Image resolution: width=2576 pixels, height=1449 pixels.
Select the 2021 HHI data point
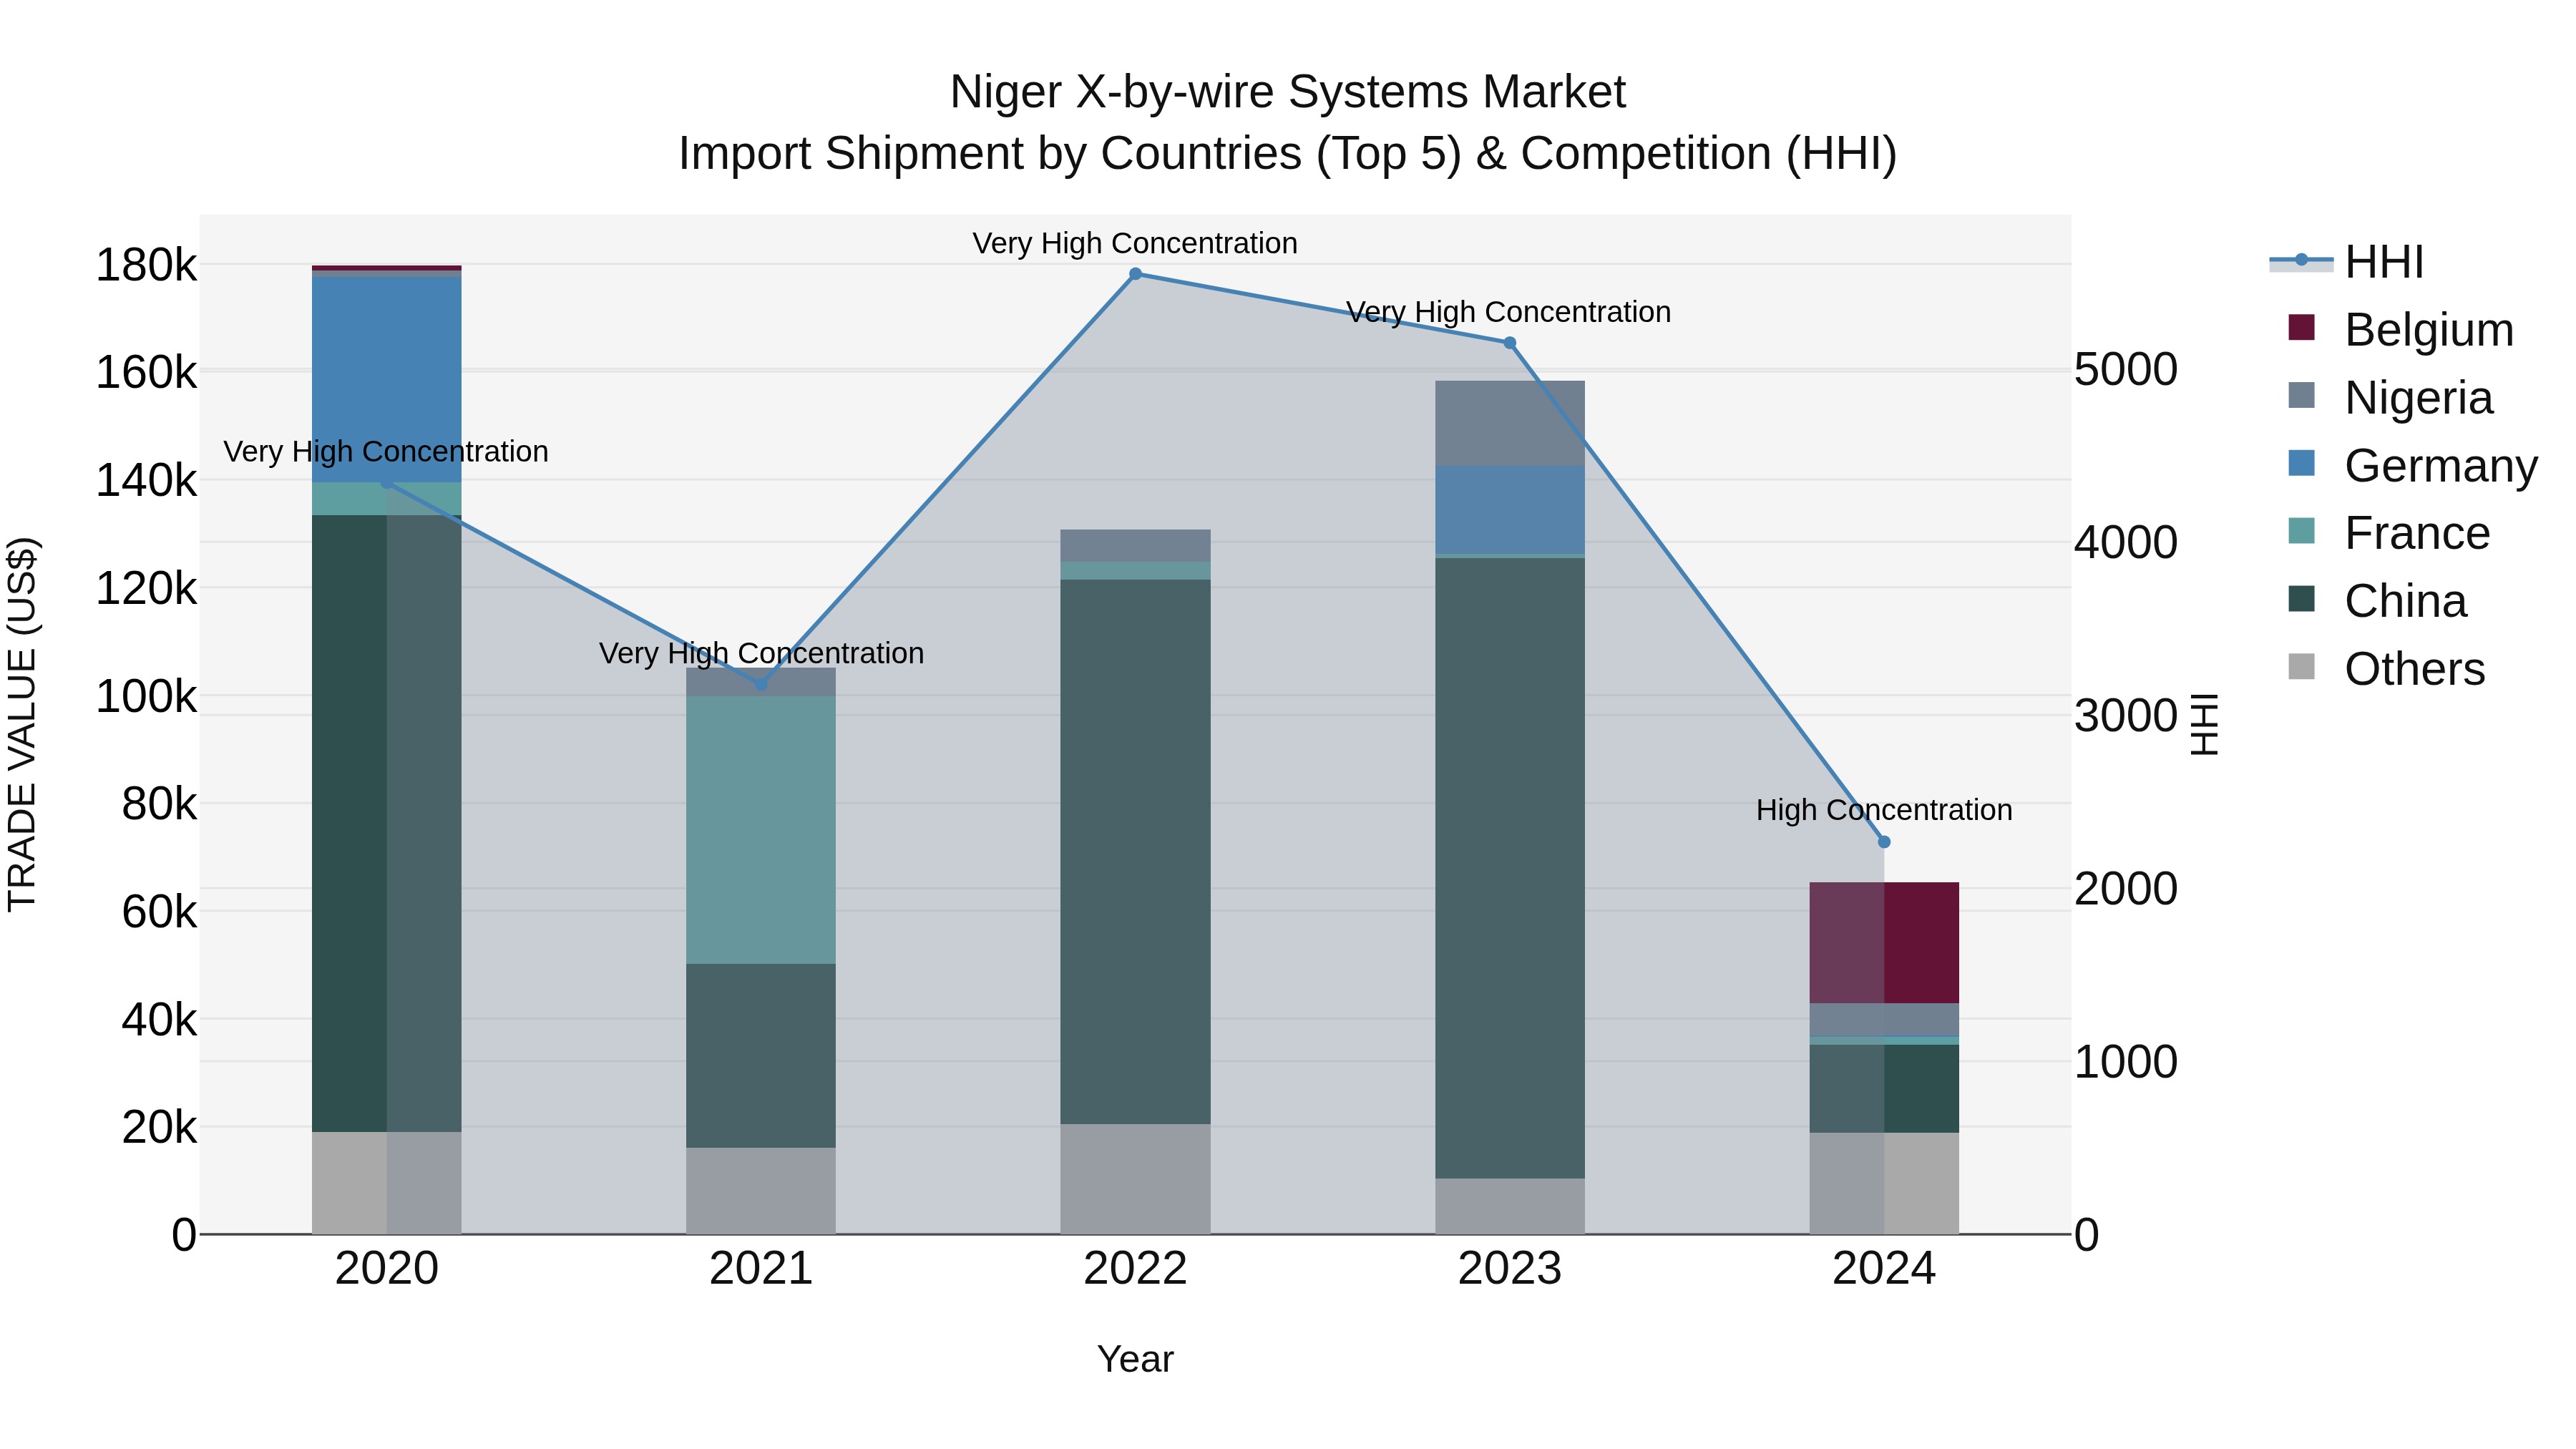coord(761,685)
